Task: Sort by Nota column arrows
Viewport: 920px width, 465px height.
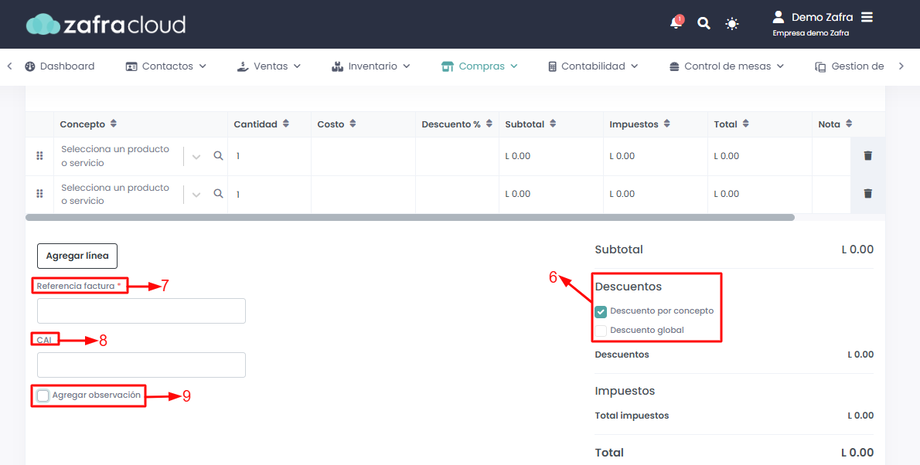Action: [x=848, y=124]
